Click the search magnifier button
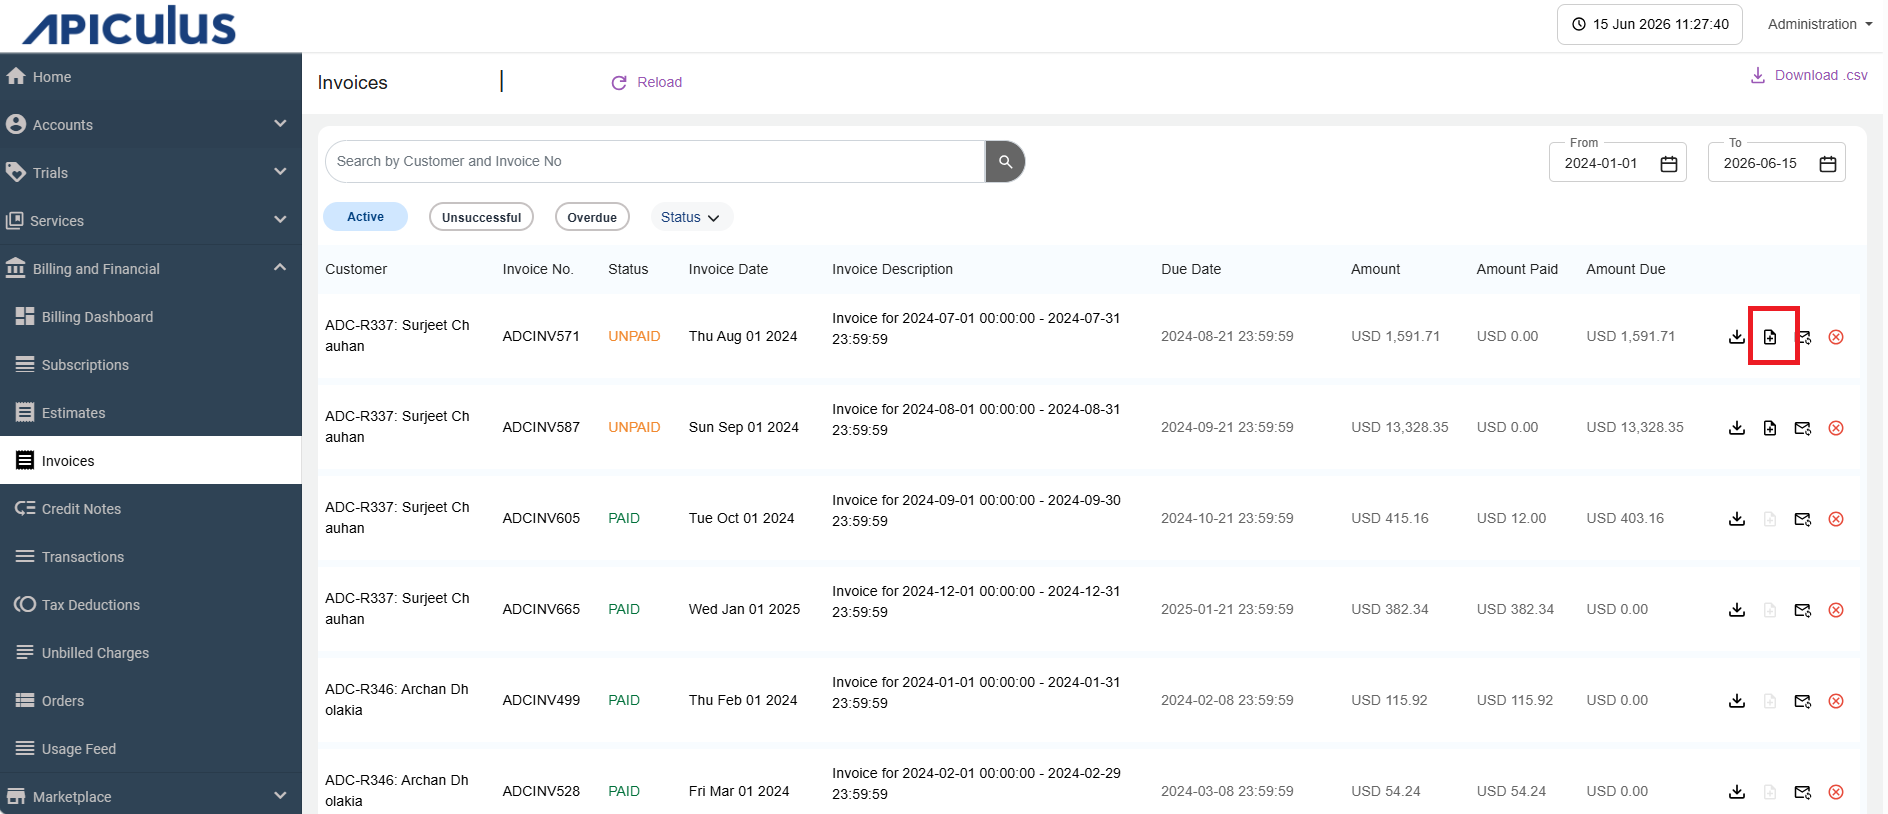Screen dimensions: 1888x814 (1005, 162)
